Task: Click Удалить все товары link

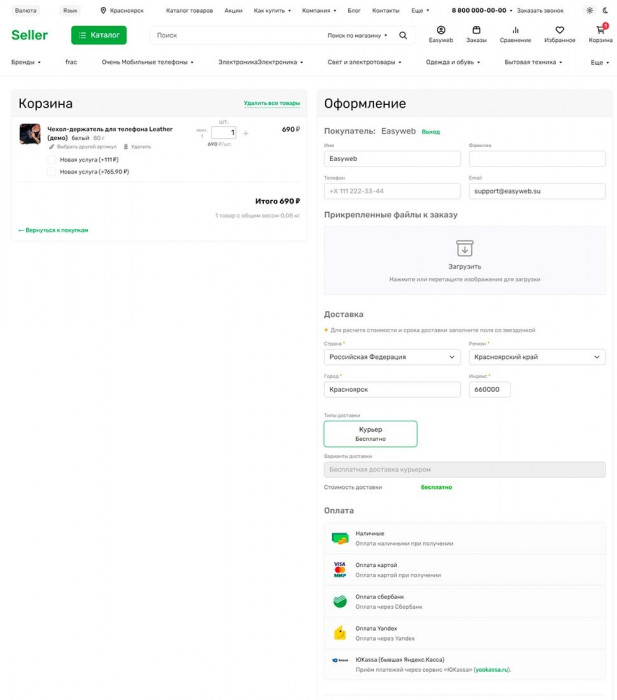Action: click(271, 103)
